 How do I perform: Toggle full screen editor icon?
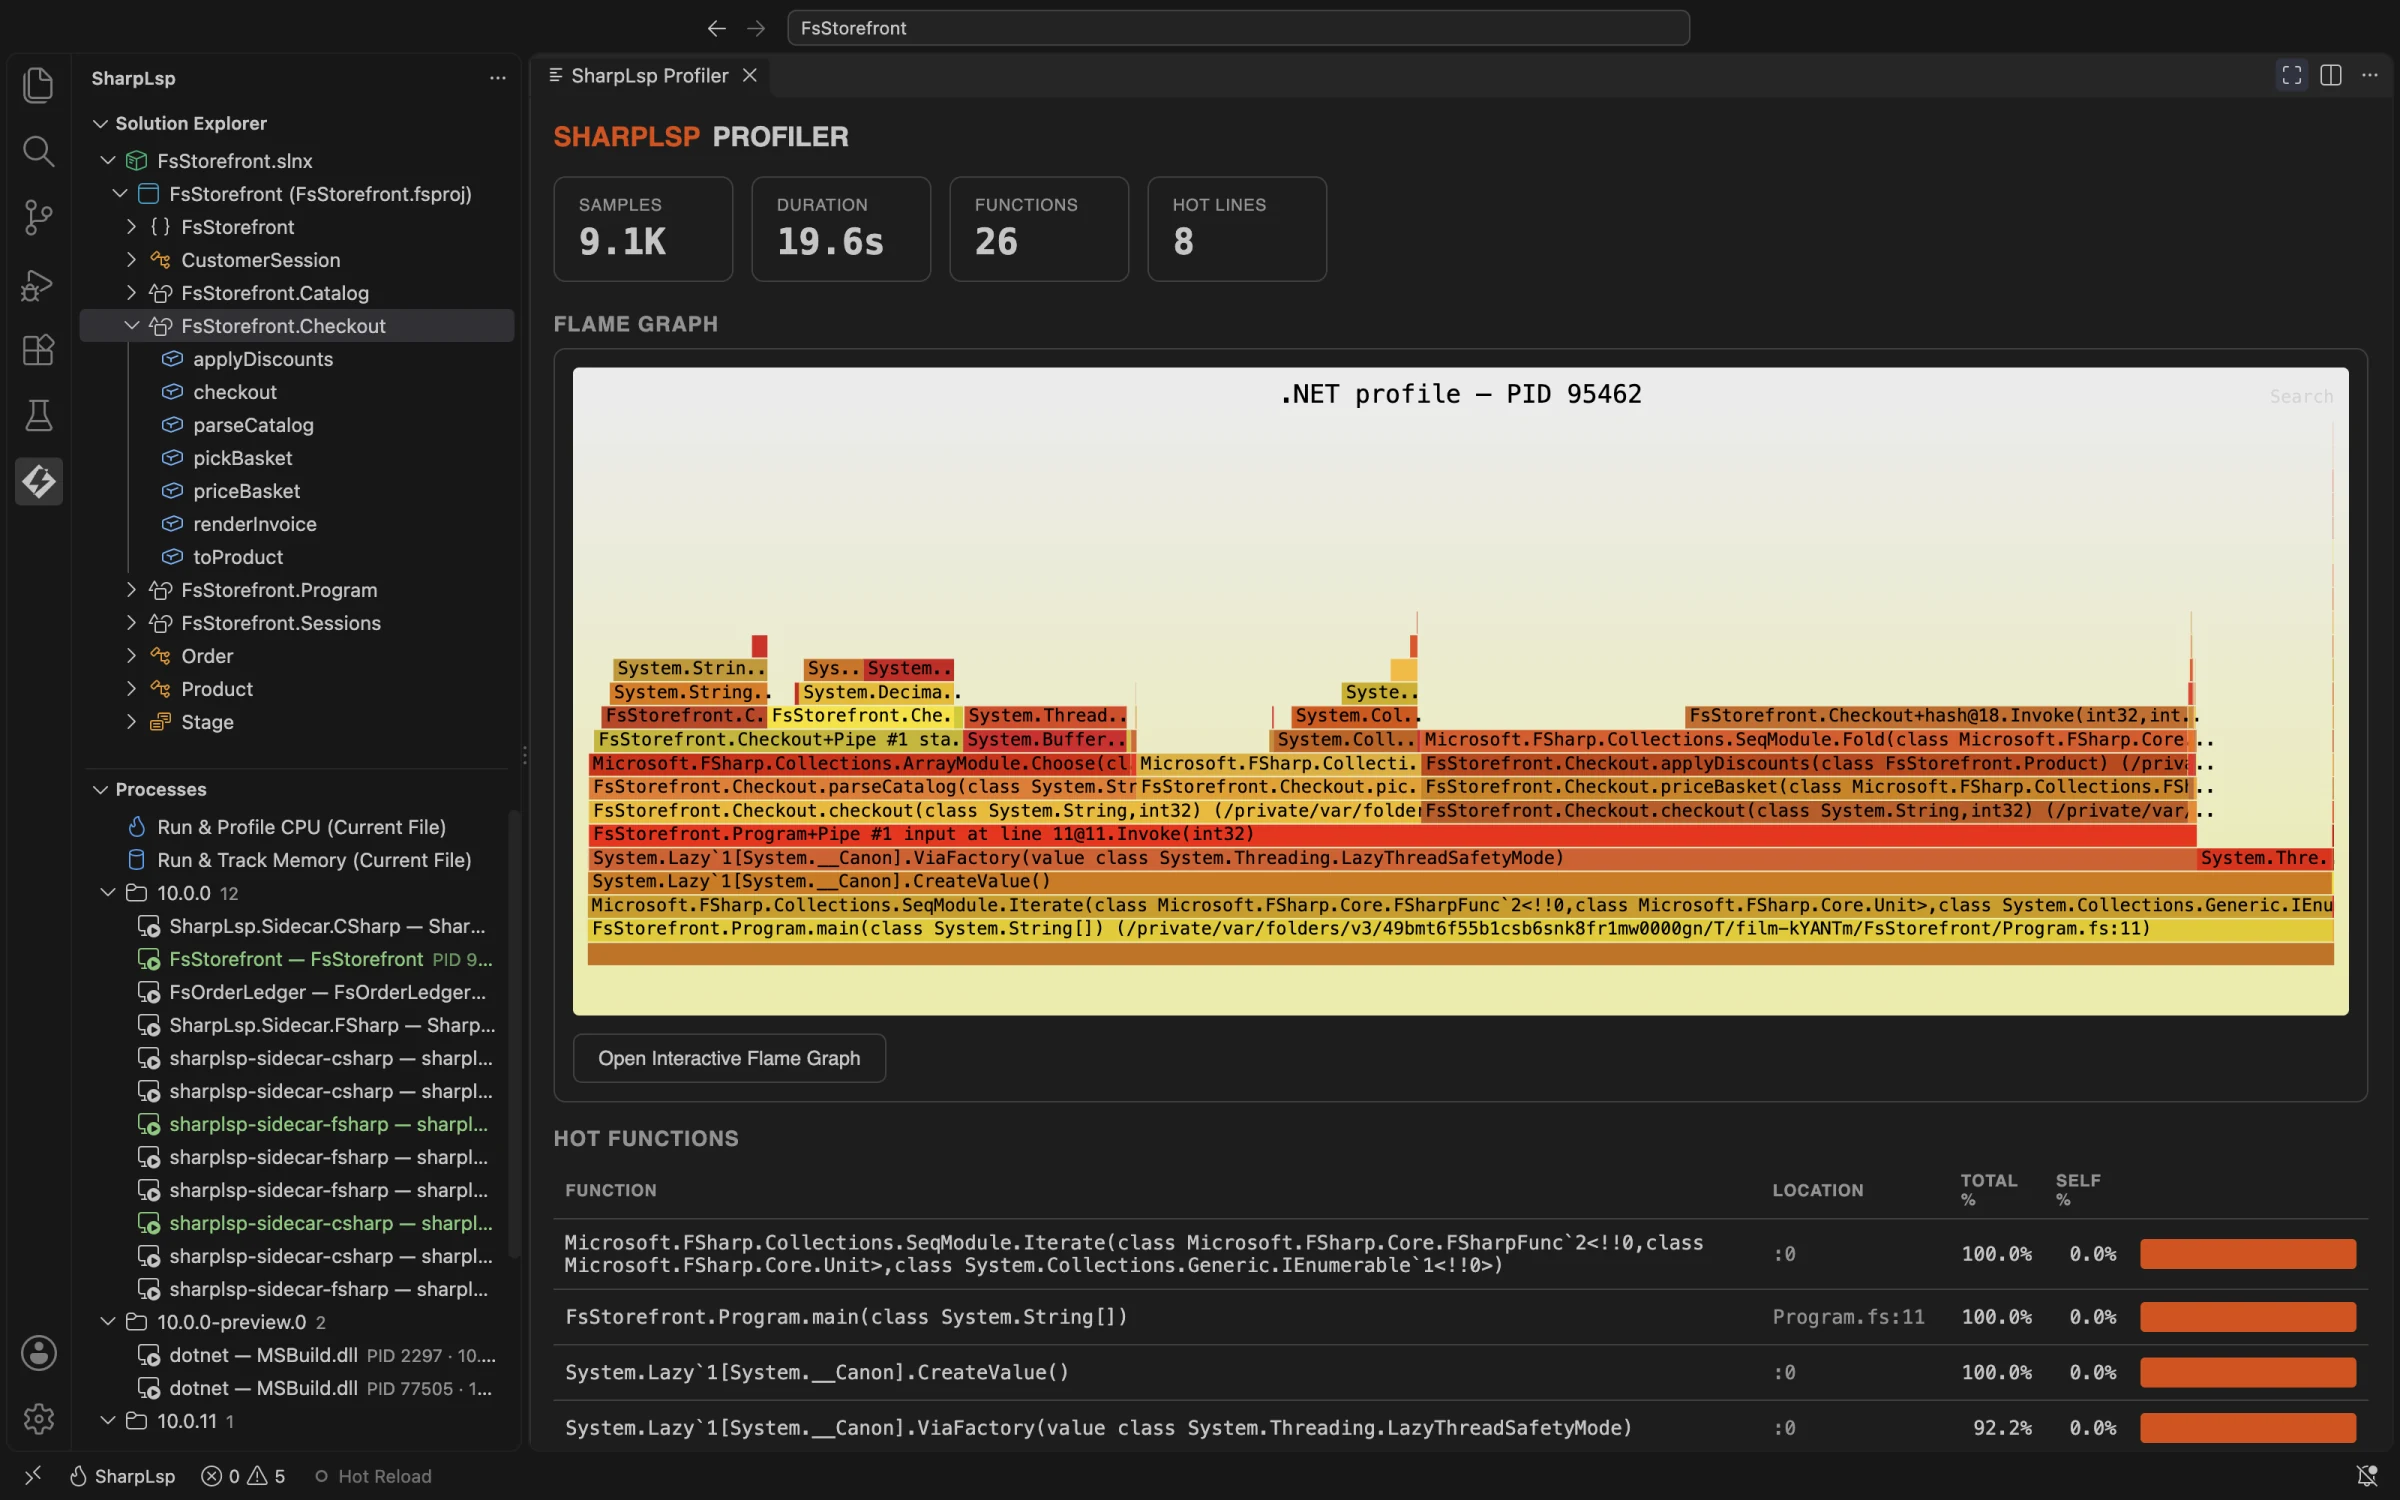coord(2292,75)
